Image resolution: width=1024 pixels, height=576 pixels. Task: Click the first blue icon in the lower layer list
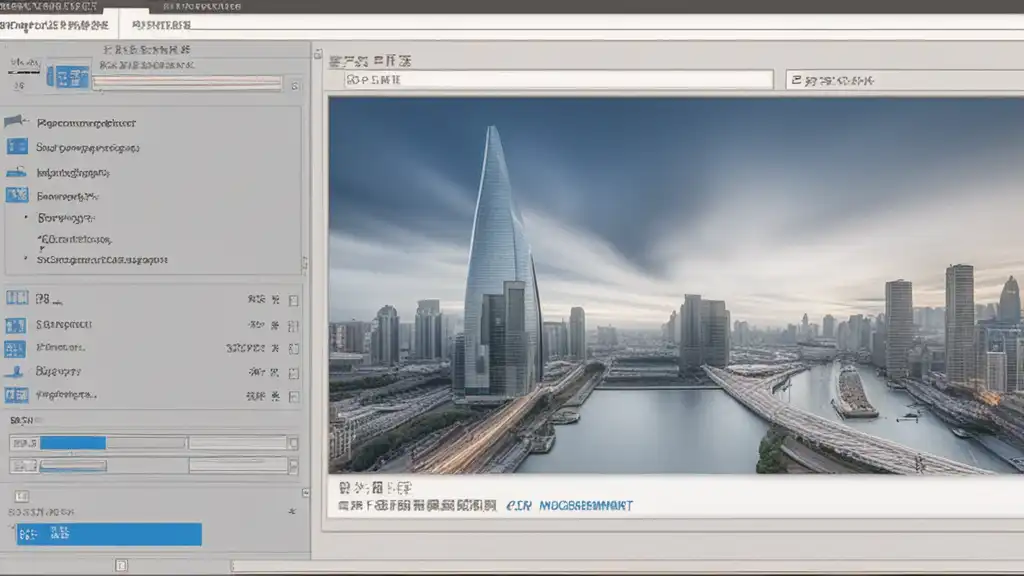pyautogui.click(x=16, y=298)
